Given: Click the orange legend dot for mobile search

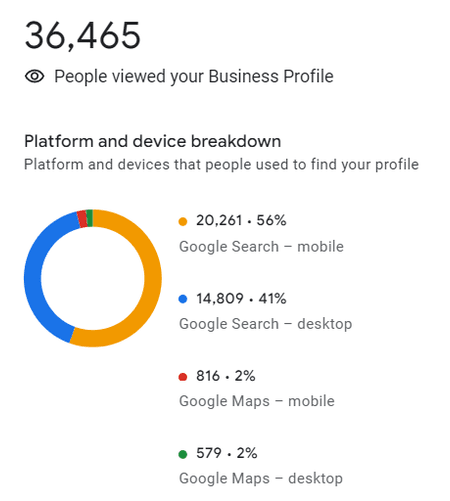Looking at the screenshot, I should [x=183, y=221].
